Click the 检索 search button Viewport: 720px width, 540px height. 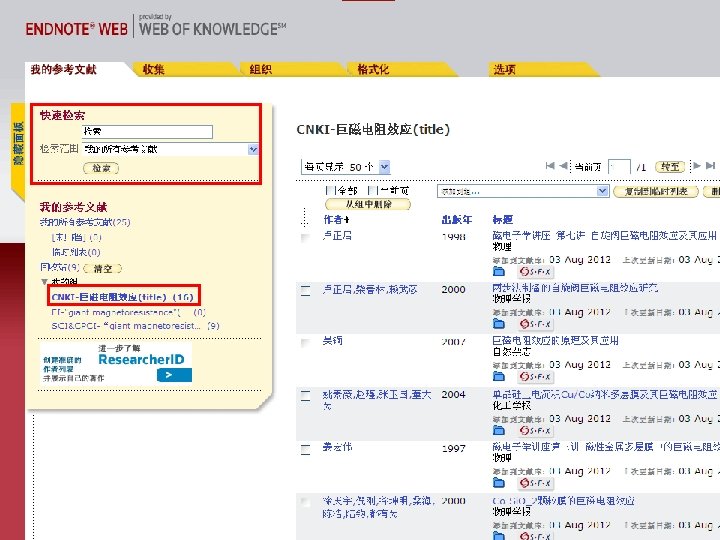click(101, 168)
